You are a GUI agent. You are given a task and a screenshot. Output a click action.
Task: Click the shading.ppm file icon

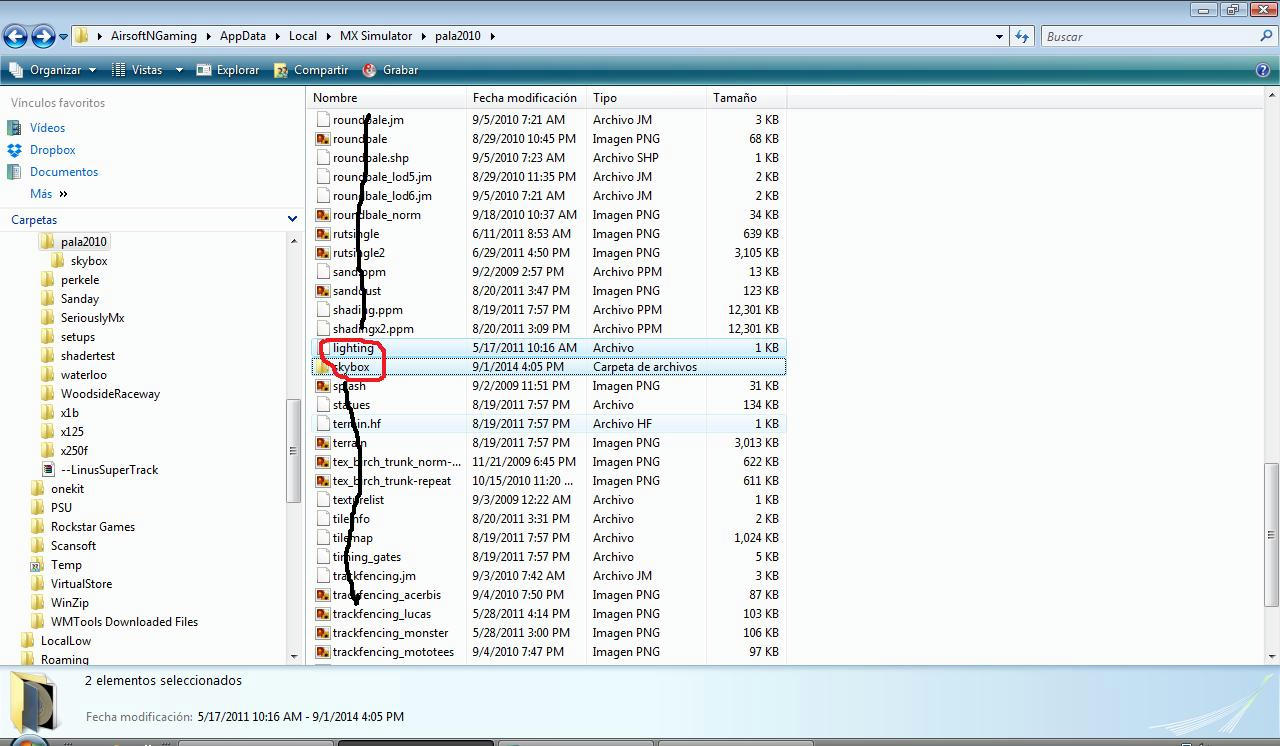pyautogui.click(x=323, y=310)
